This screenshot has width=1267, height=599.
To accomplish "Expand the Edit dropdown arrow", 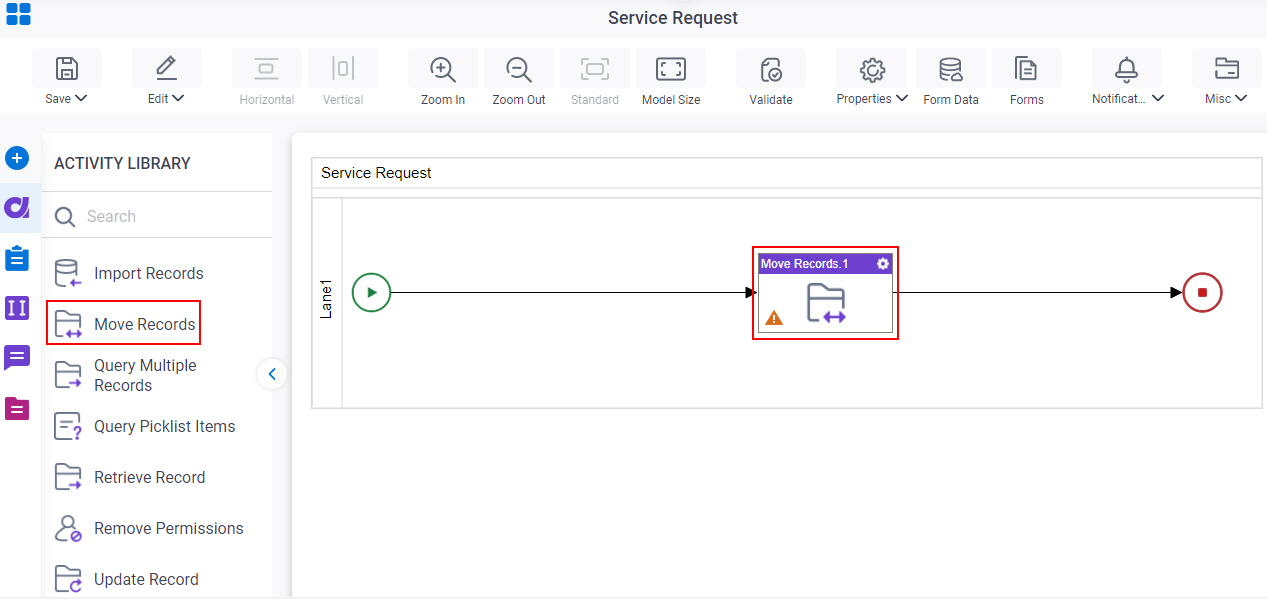I will point(178,98).
